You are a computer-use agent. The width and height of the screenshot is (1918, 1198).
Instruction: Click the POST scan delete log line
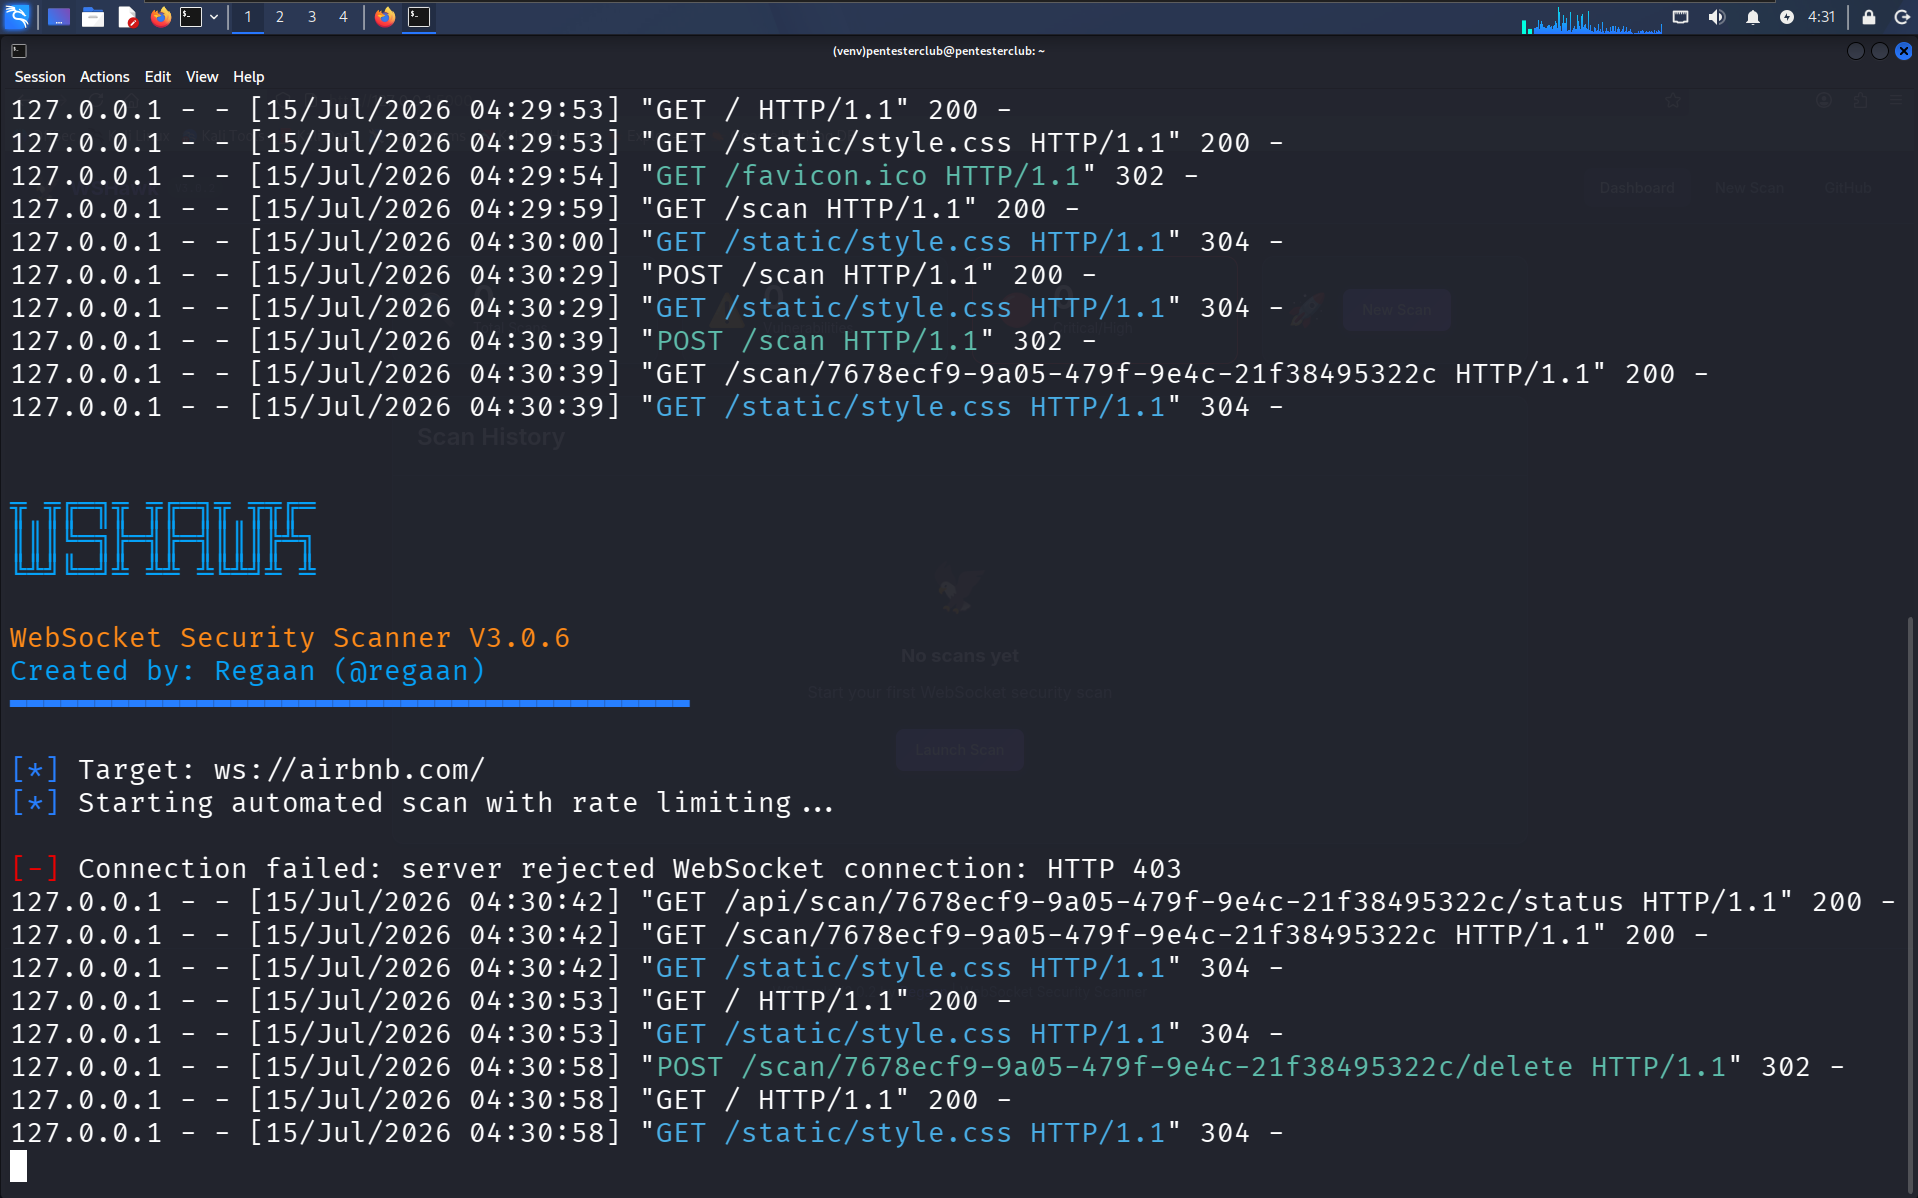tap(928, 1067)
